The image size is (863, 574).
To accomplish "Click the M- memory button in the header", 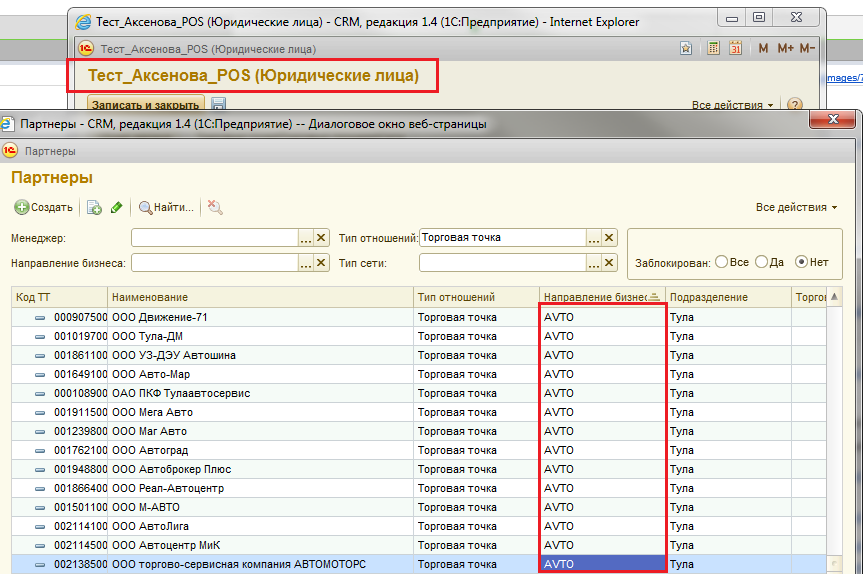I will click(x=807, y=48).
